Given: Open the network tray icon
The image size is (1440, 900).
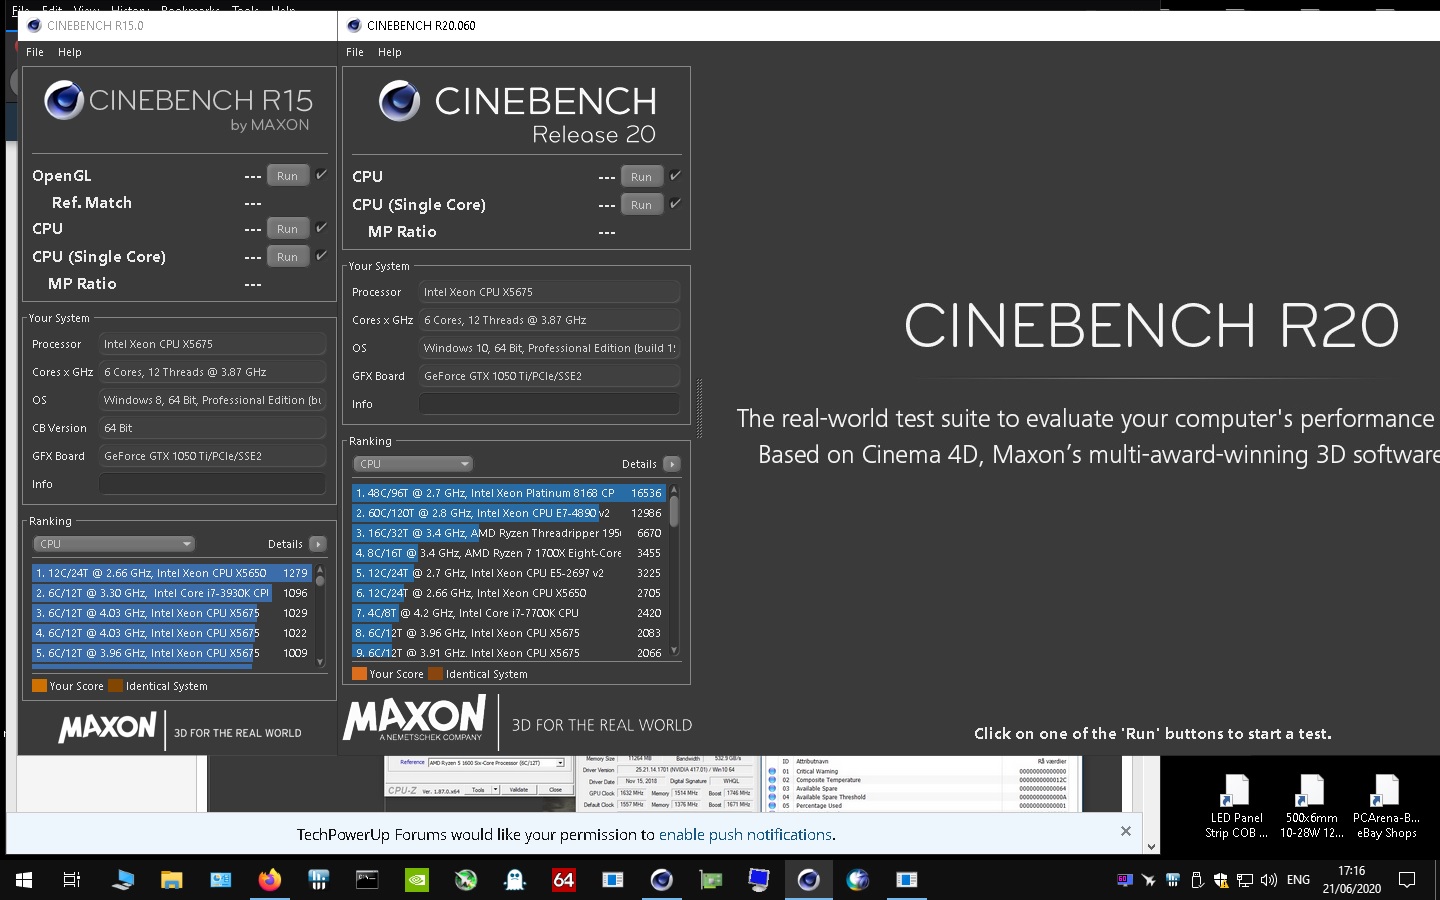Looking at the screenshot, I should tap(1245, 880).
